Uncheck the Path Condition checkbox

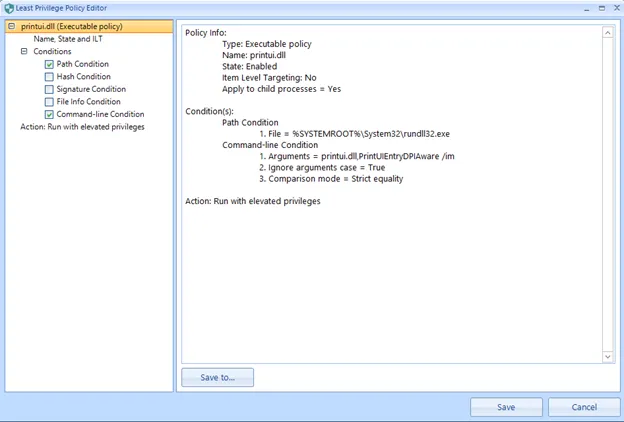49,64
